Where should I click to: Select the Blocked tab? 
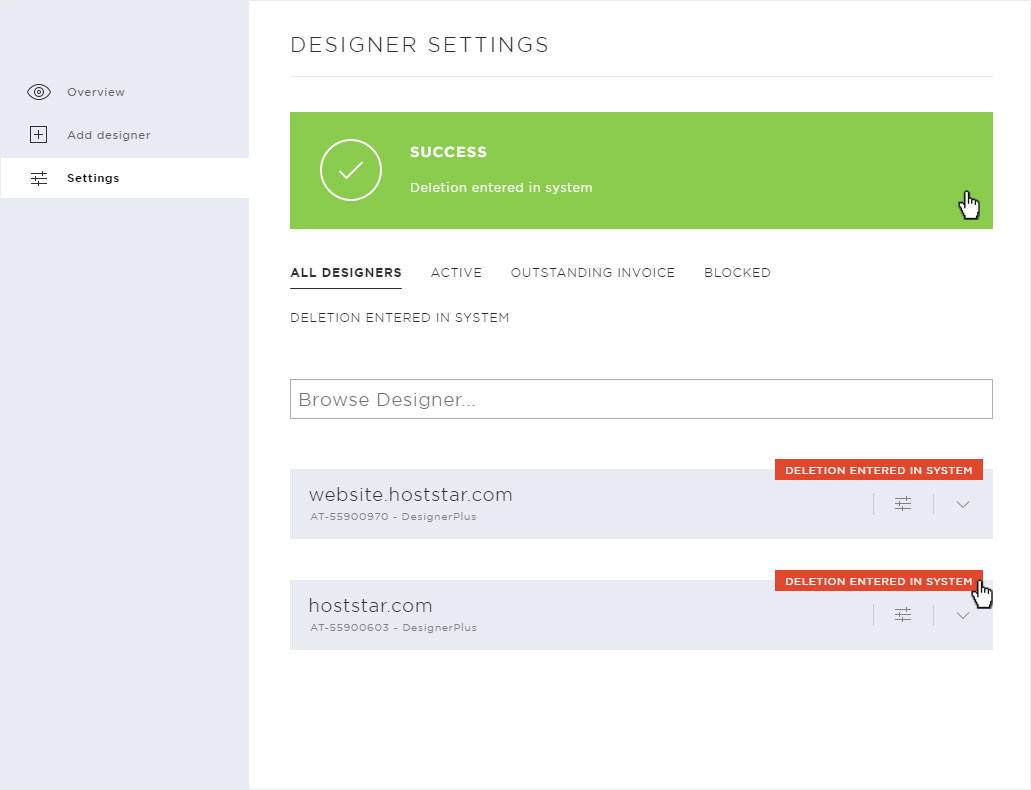737,272
